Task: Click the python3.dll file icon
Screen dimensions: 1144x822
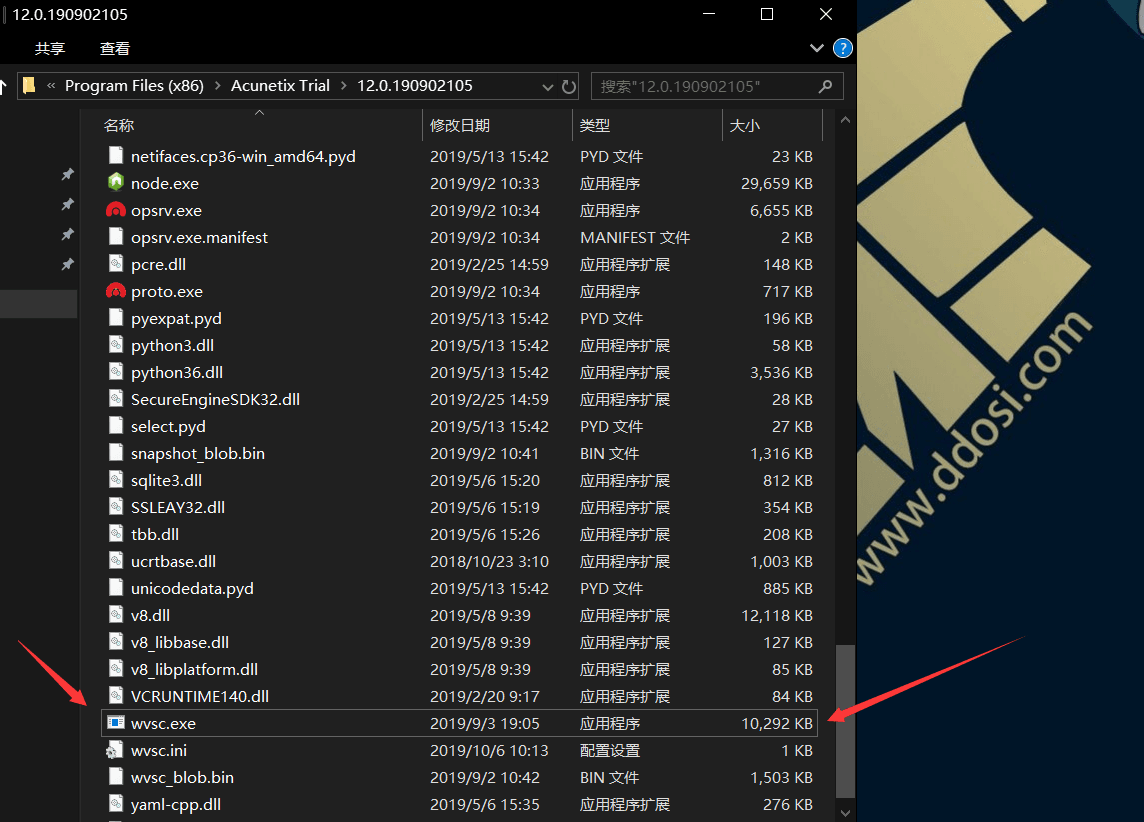Action: point(115,344)
